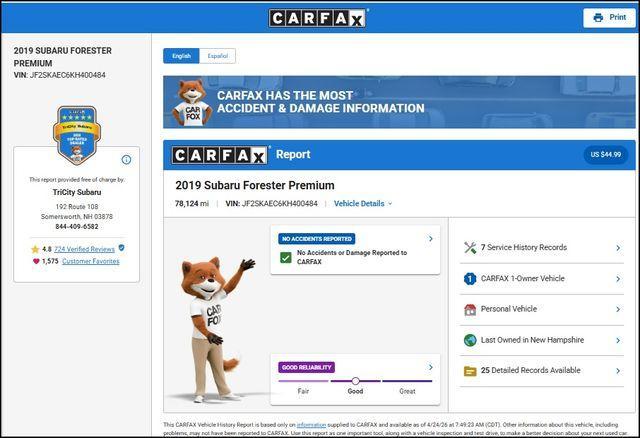Click the 78,124 mi mileage value
640x438 pixels.
tap(192, 203)
